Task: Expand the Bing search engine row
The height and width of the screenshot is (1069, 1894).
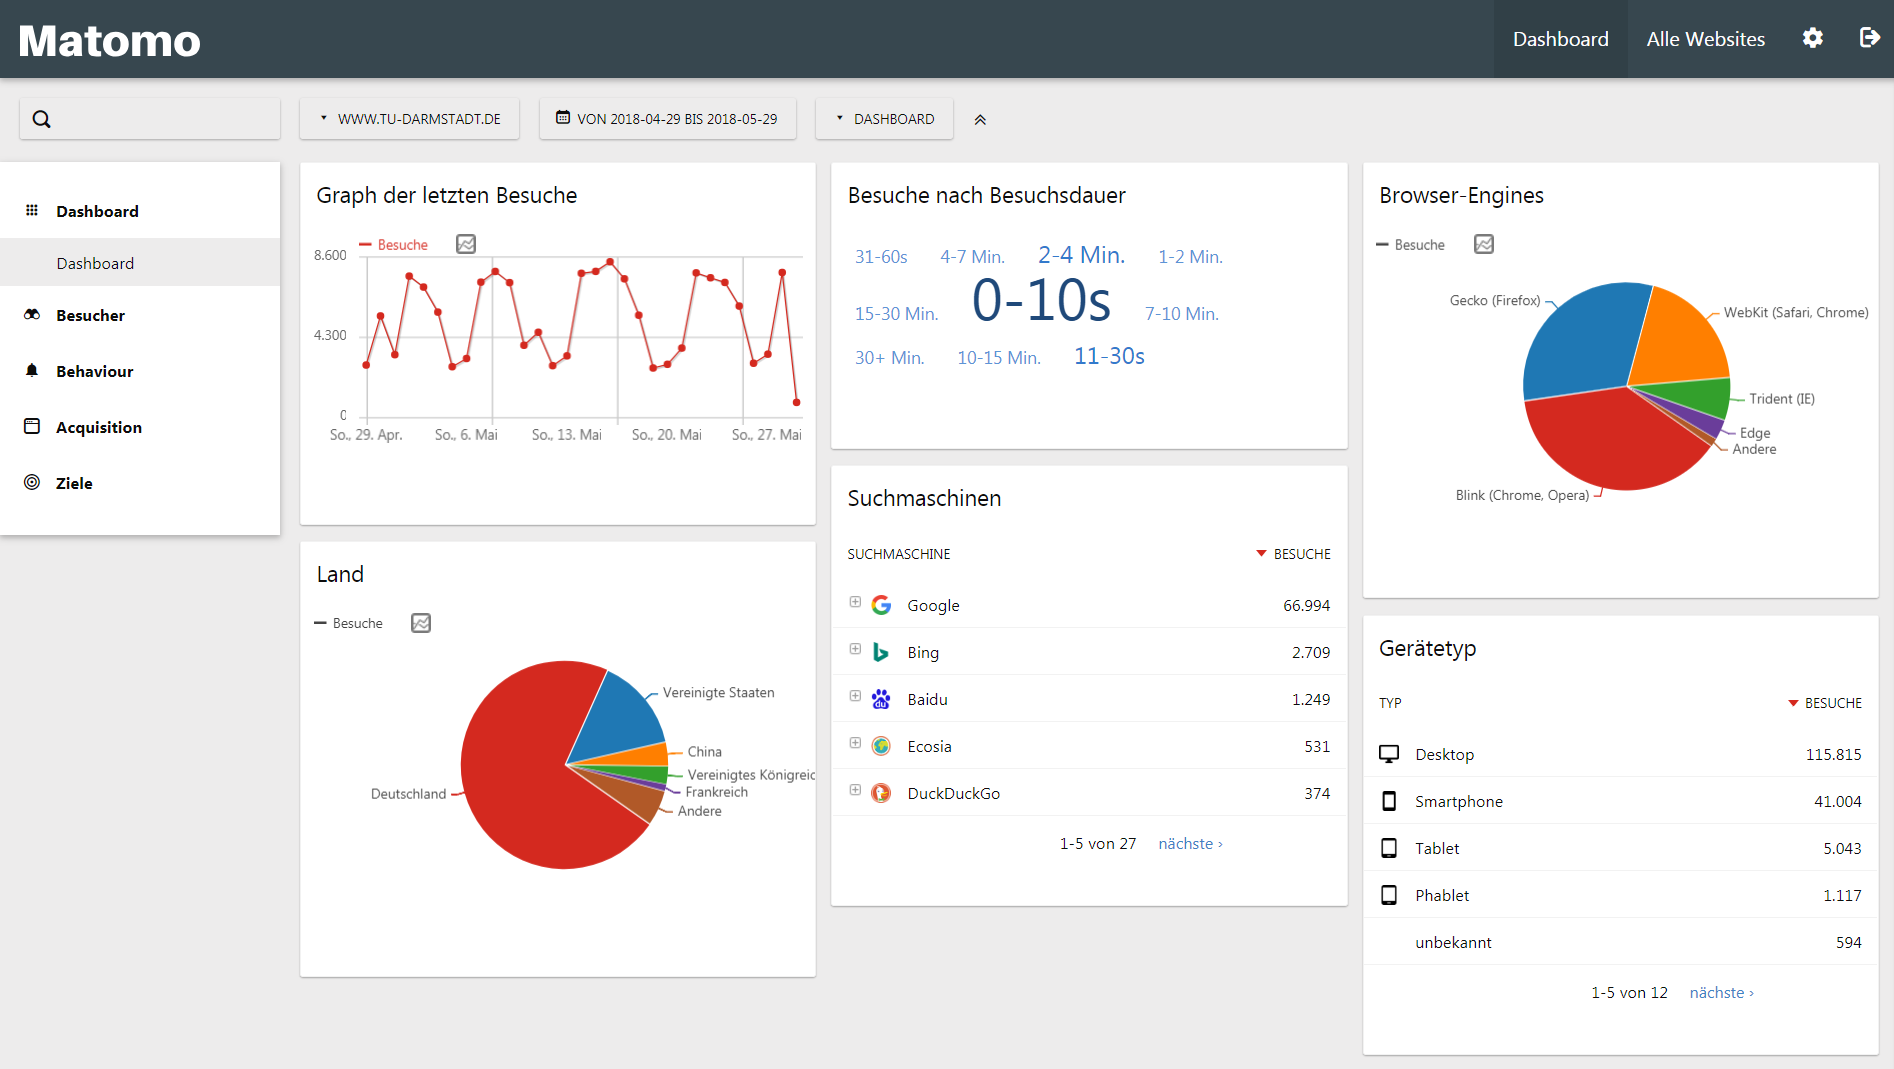Action: [x=855, y=649]
